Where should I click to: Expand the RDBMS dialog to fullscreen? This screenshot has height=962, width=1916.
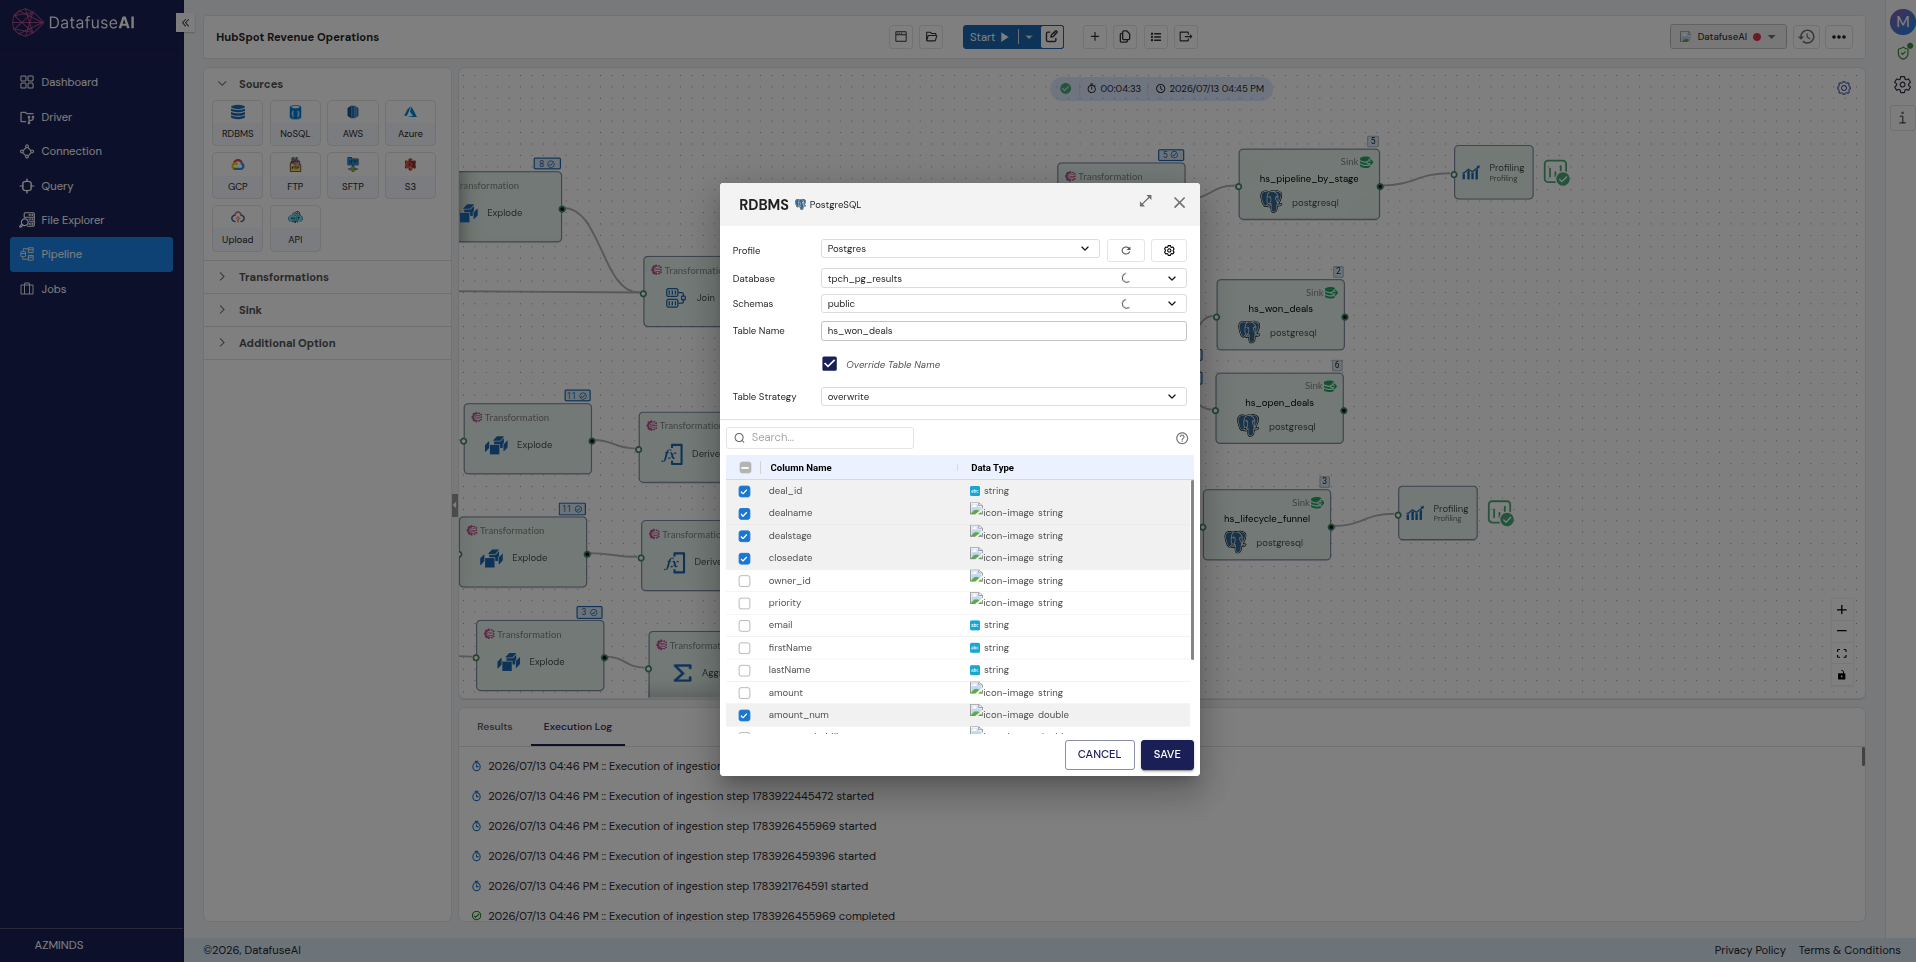pyautogui.click(x=1146, y=202)
